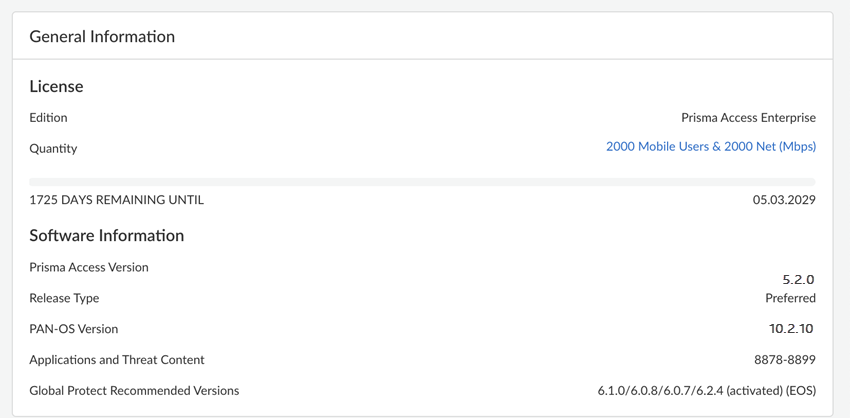
Task: Click the Global Protect Recommended Versions label
Action: (134, 391)
